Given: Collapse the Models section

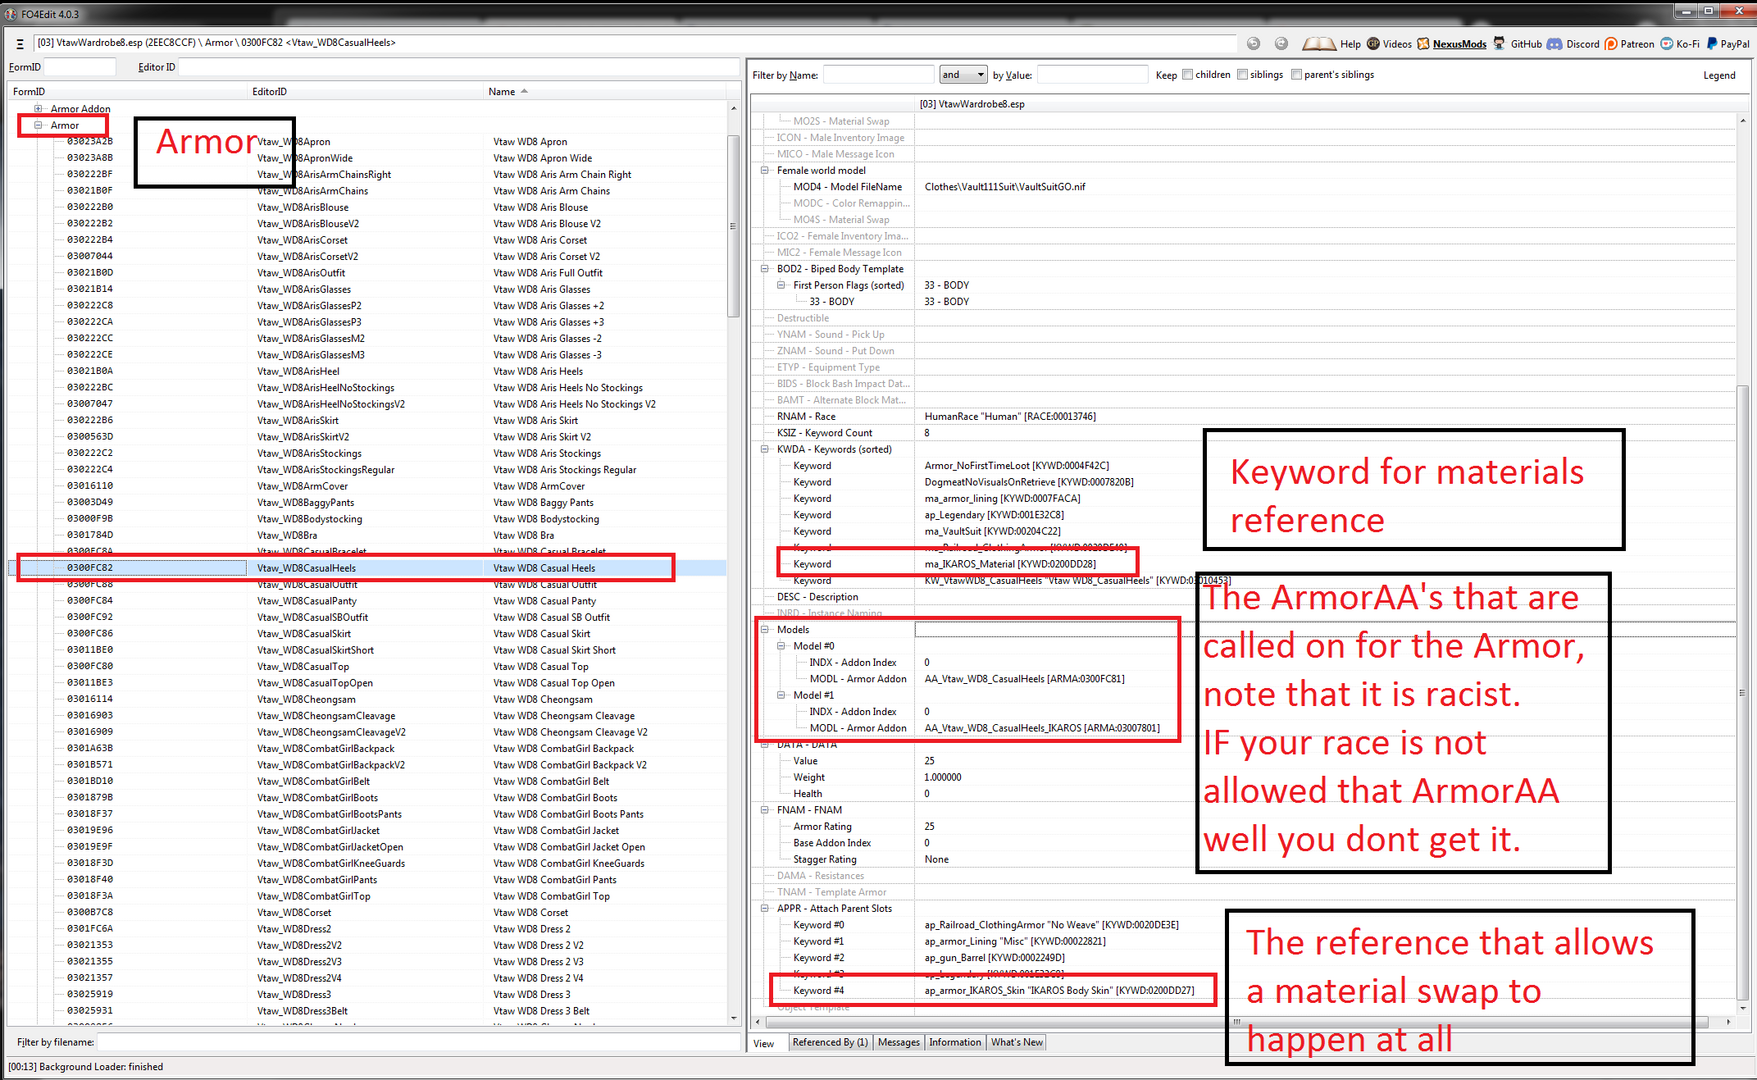Looking at the screenshot, I should pos(765,630).
